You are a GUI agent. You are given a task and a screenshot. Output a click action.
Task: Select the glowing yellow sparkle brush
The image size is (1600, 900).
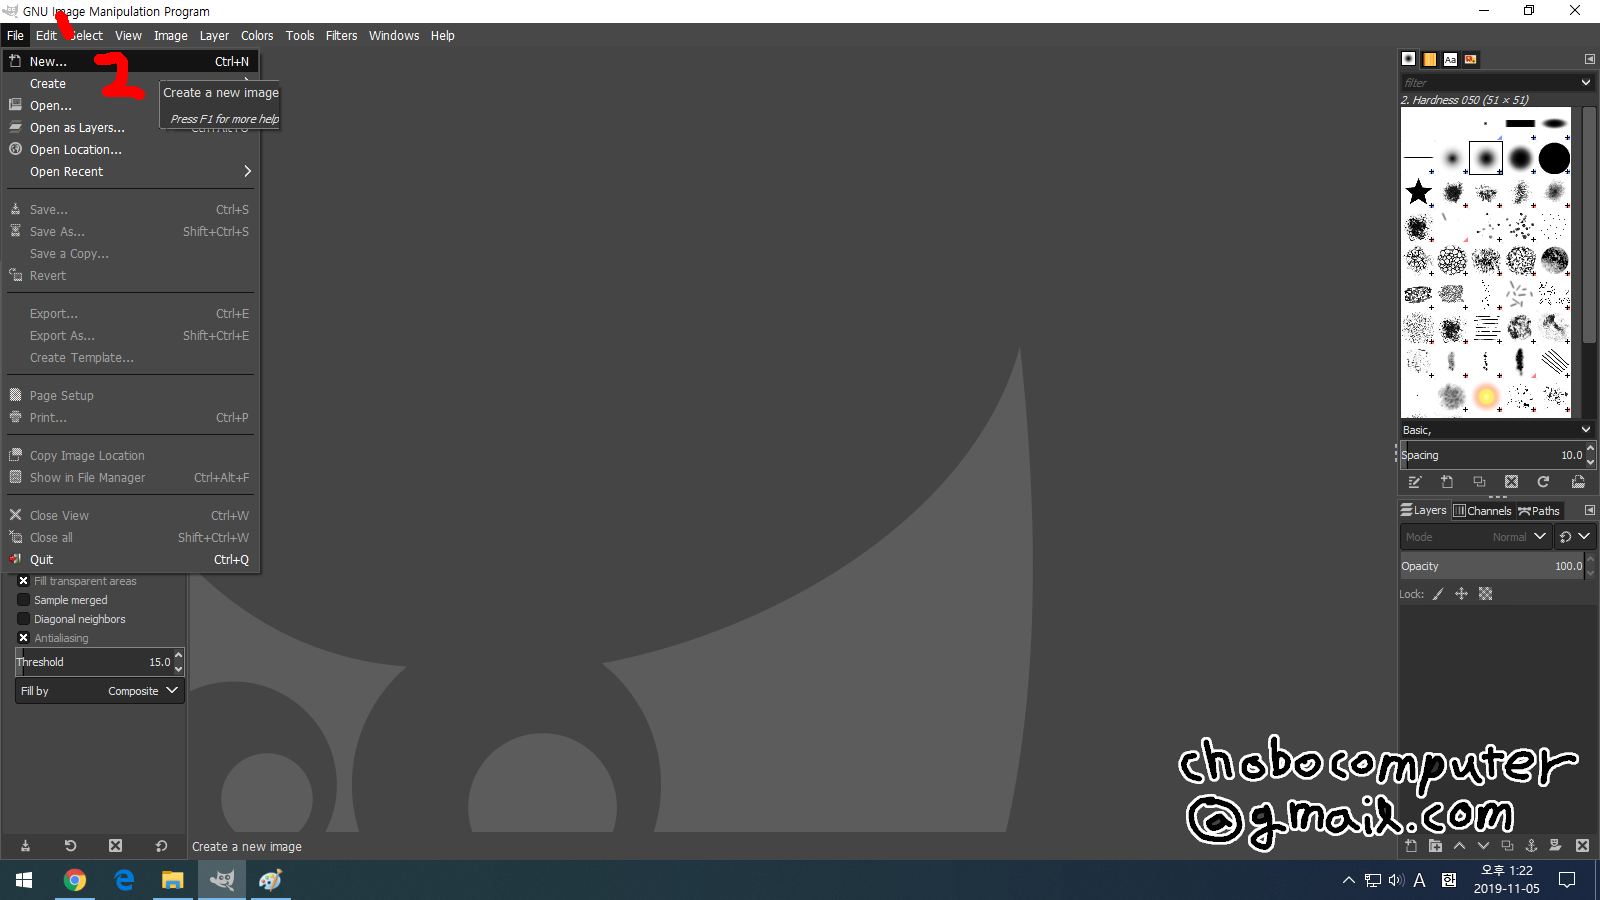pos(1486,396)
